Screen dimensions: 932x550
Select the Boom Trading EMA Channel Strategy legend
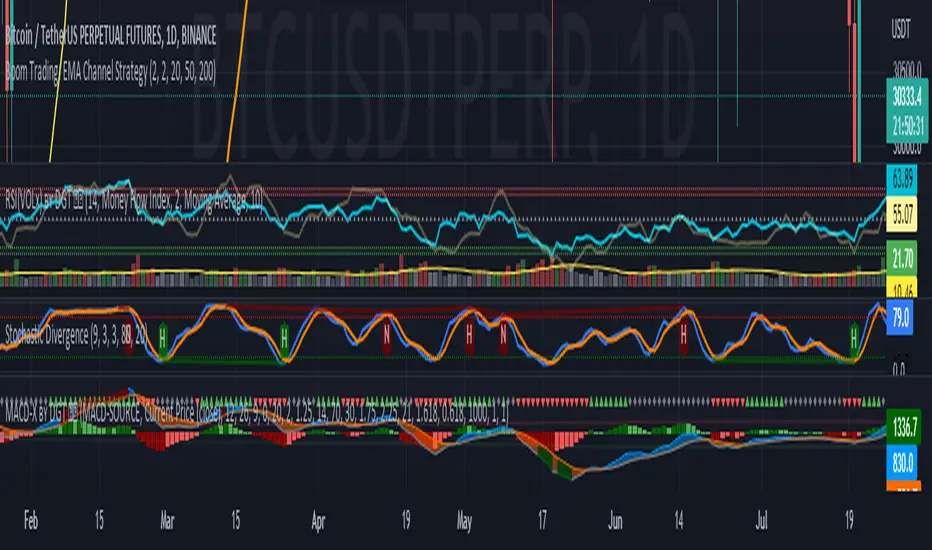[111, 73]
